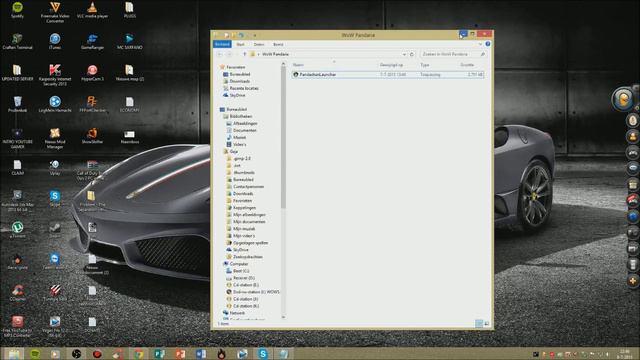This screenshot has width=640, height=360.
Task: Open Downloads under Favorieten
Action: pyautogui.click(x=239, y=81)
